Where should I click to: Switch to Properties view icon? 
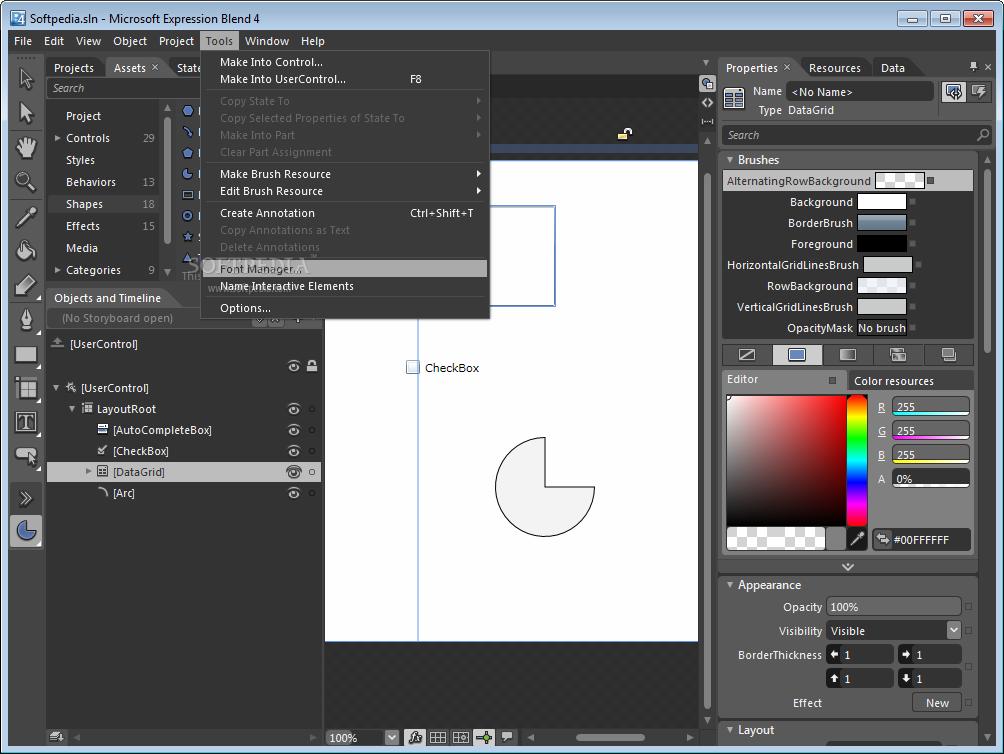(x=953, y=92)
